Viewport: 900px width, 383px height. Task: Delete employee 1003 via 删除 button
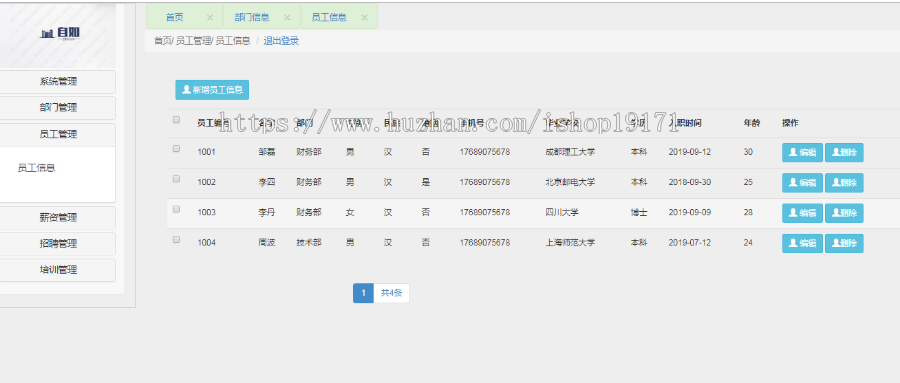coord(844,213)
